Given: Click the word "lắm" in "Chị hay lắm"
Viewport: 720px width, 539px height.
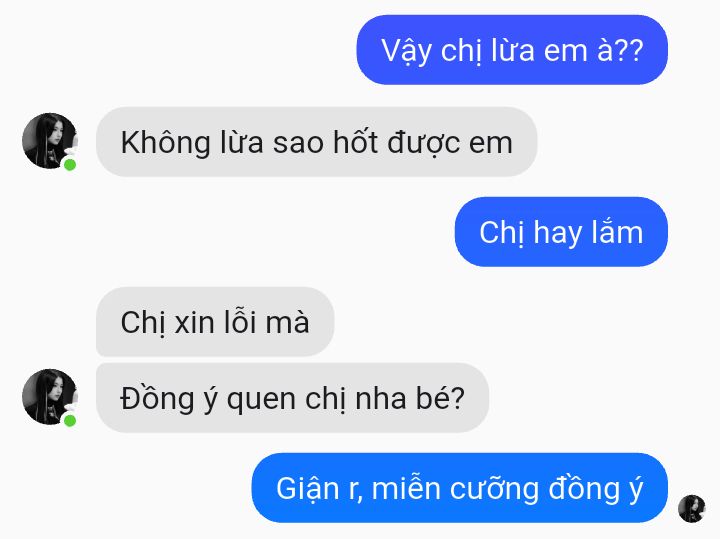Looking at the screenshot, I should pos(617,231).
